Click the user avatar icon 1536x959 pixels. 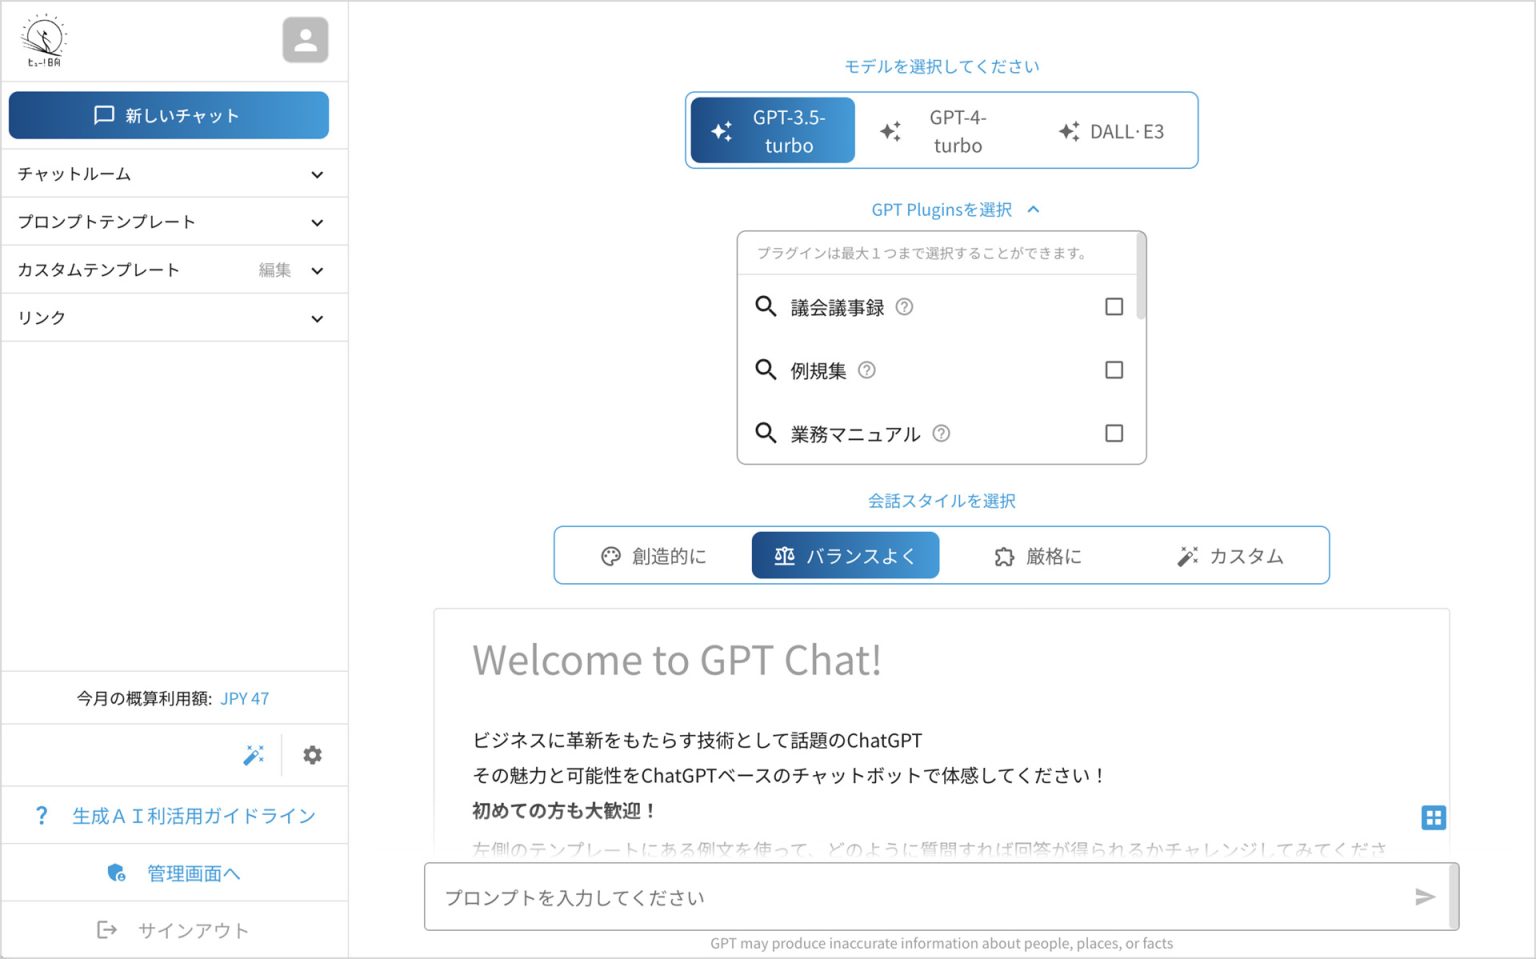pyautogui.click(x=305, y=40)
